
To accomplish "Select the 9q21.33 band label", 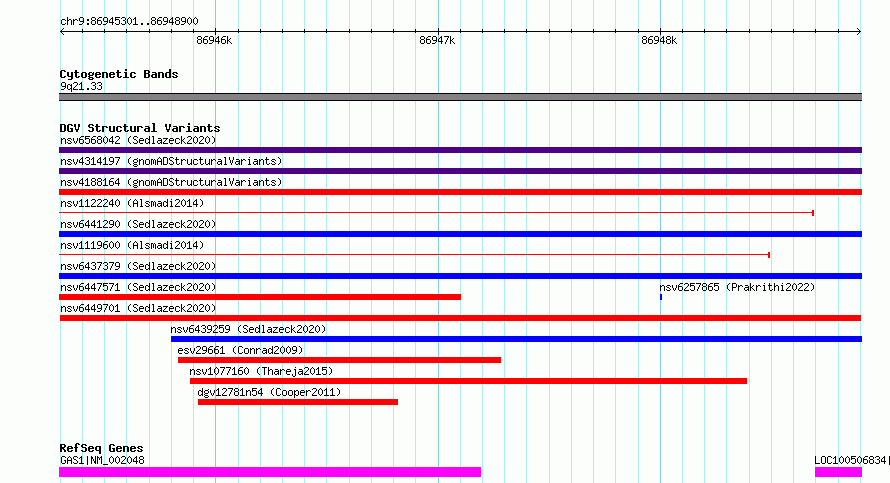I will [x=81, y=86].
